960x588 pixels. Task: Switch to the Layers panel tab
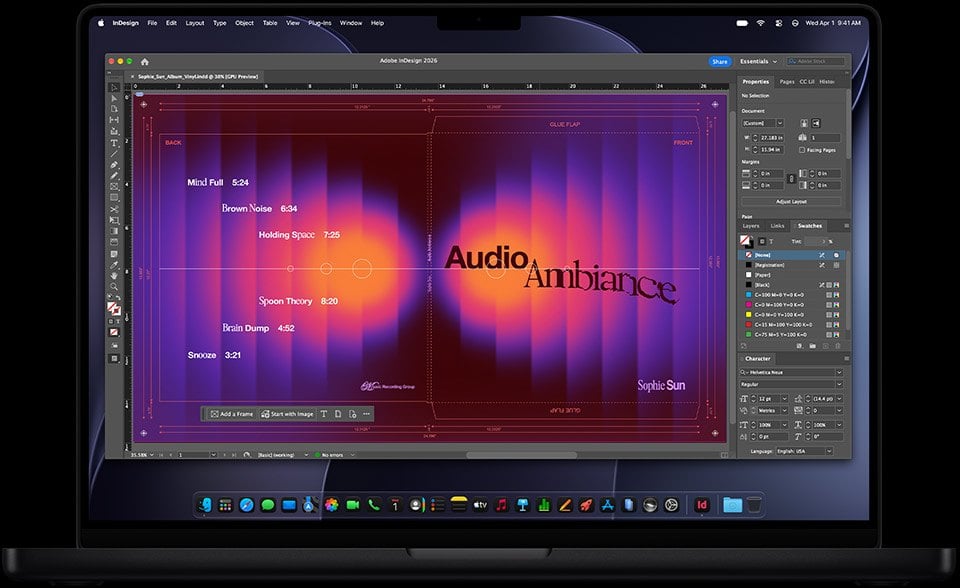point(751,226)
